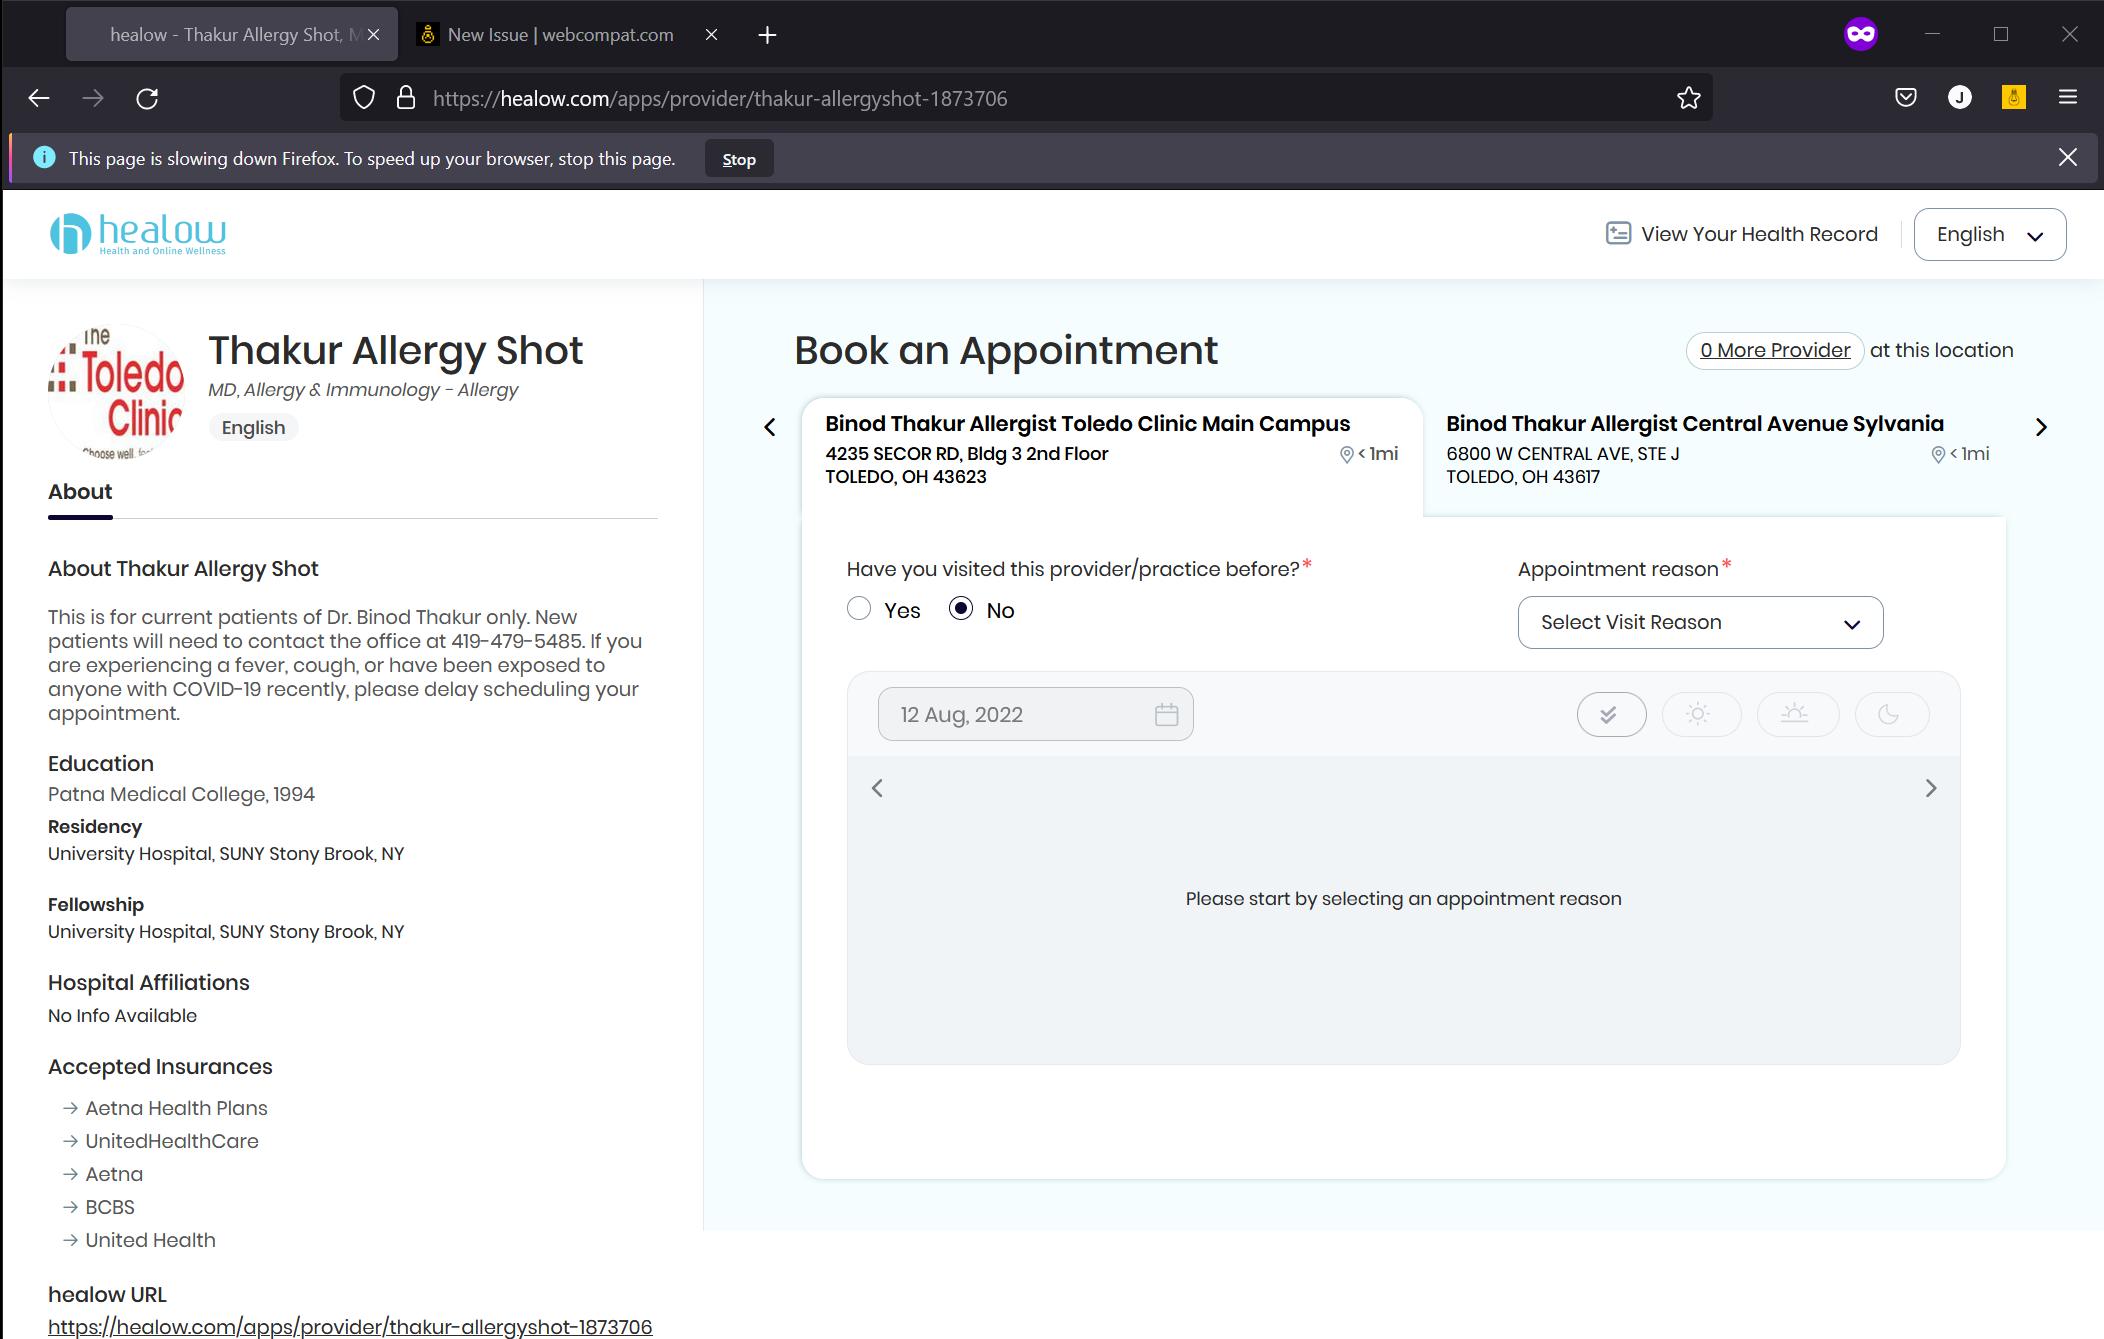Click the forward navigation arrow
This screenshot has height=1339, width=2104.
pyautogui.click(x=93, y=98)
